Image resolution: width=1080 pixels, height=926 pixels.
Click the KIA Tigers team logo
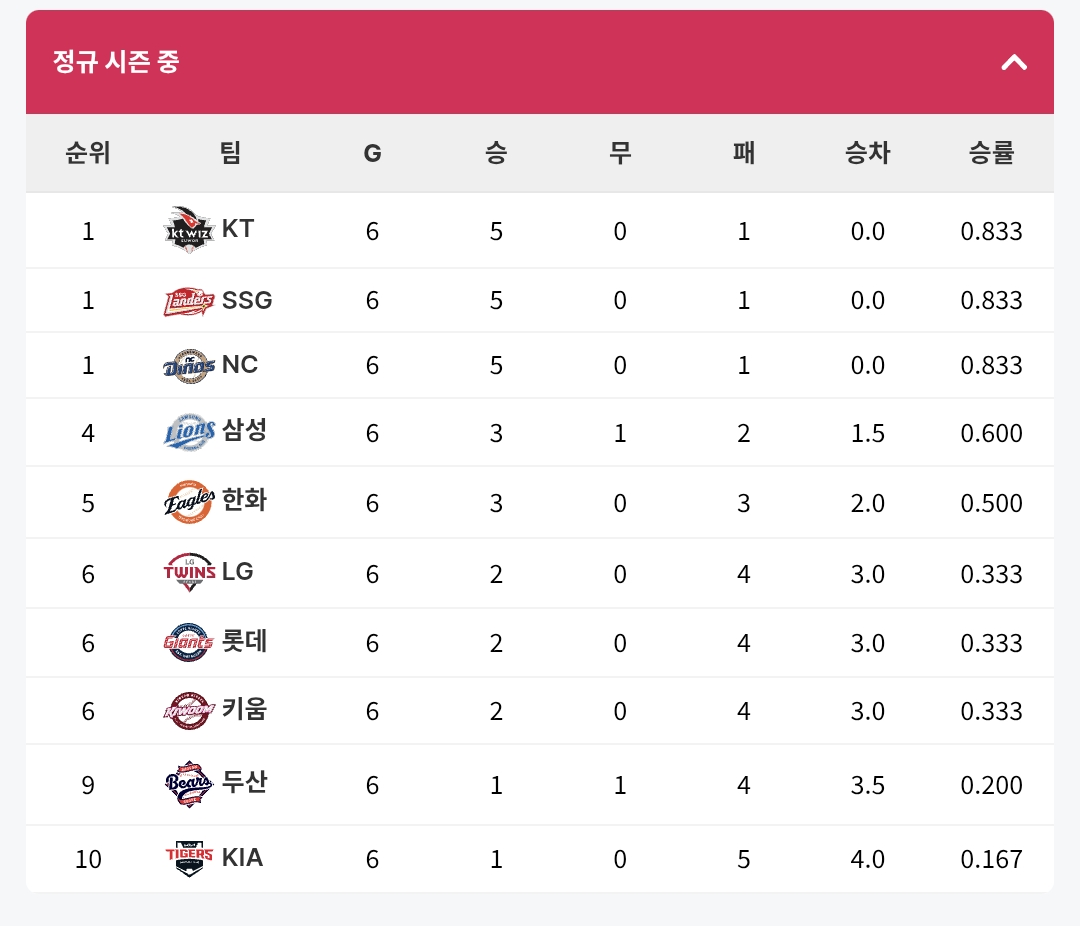[189, 859]
